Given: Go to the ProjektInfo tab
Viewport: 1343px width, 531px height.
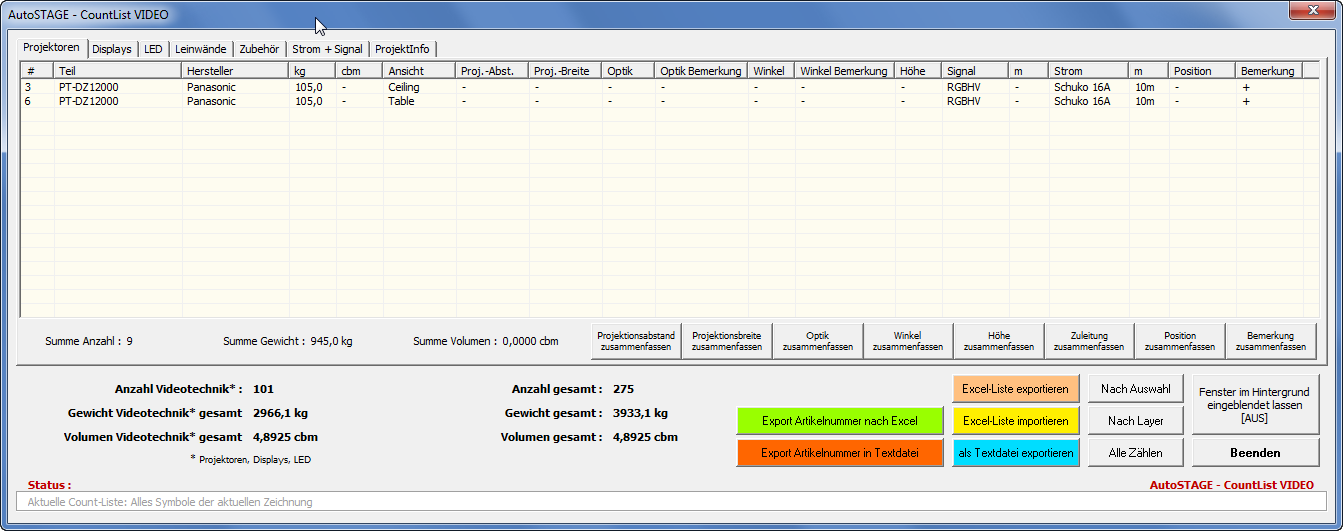Looking at the screenshot, I should pyautogui.click(x=402, y=49).
